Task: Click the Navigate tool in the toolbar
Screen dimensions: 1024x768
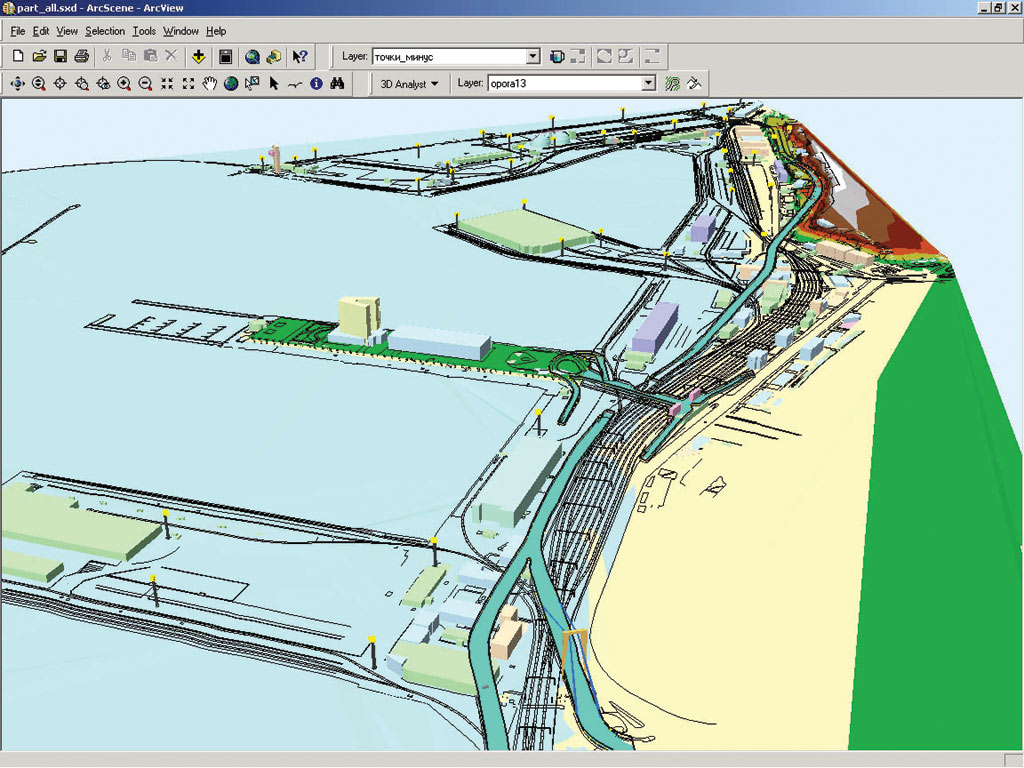Action: (17, 84)
